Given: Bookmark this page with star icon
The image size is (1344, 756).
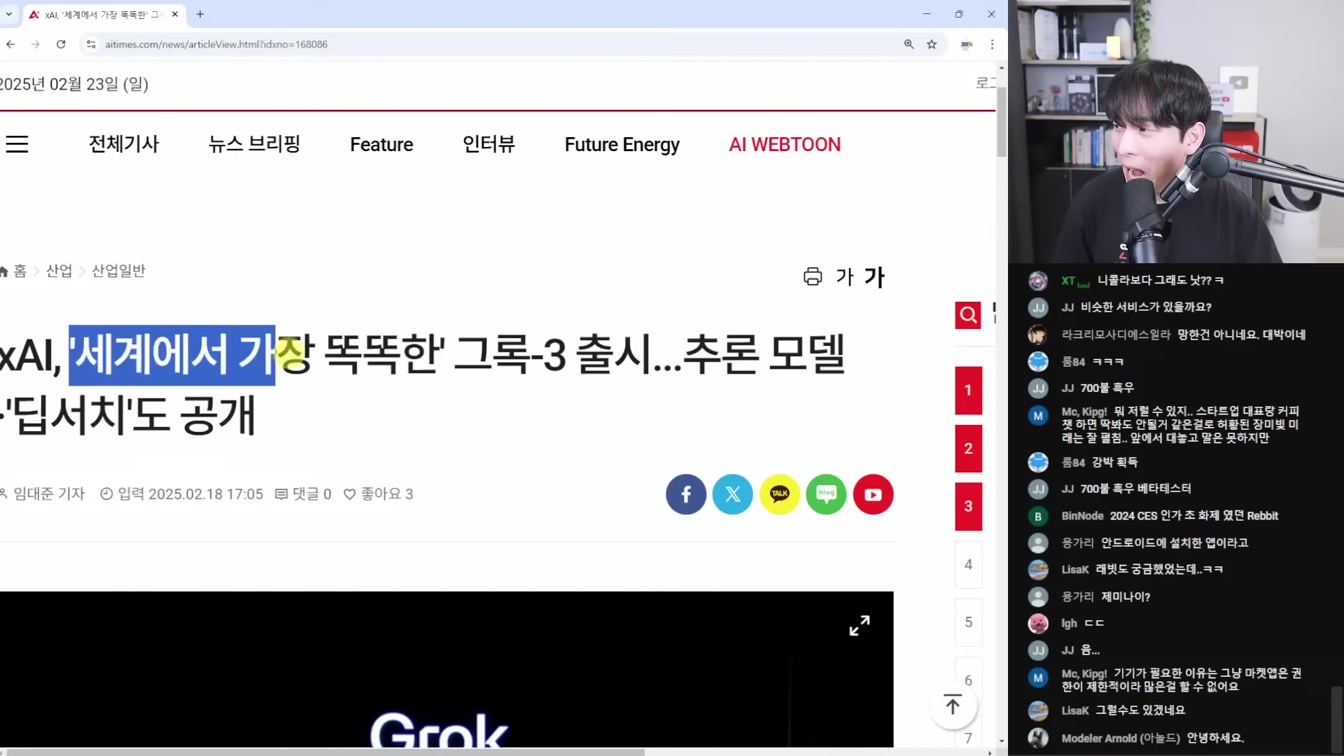Looking at the screenshot, I should point(932,44).
